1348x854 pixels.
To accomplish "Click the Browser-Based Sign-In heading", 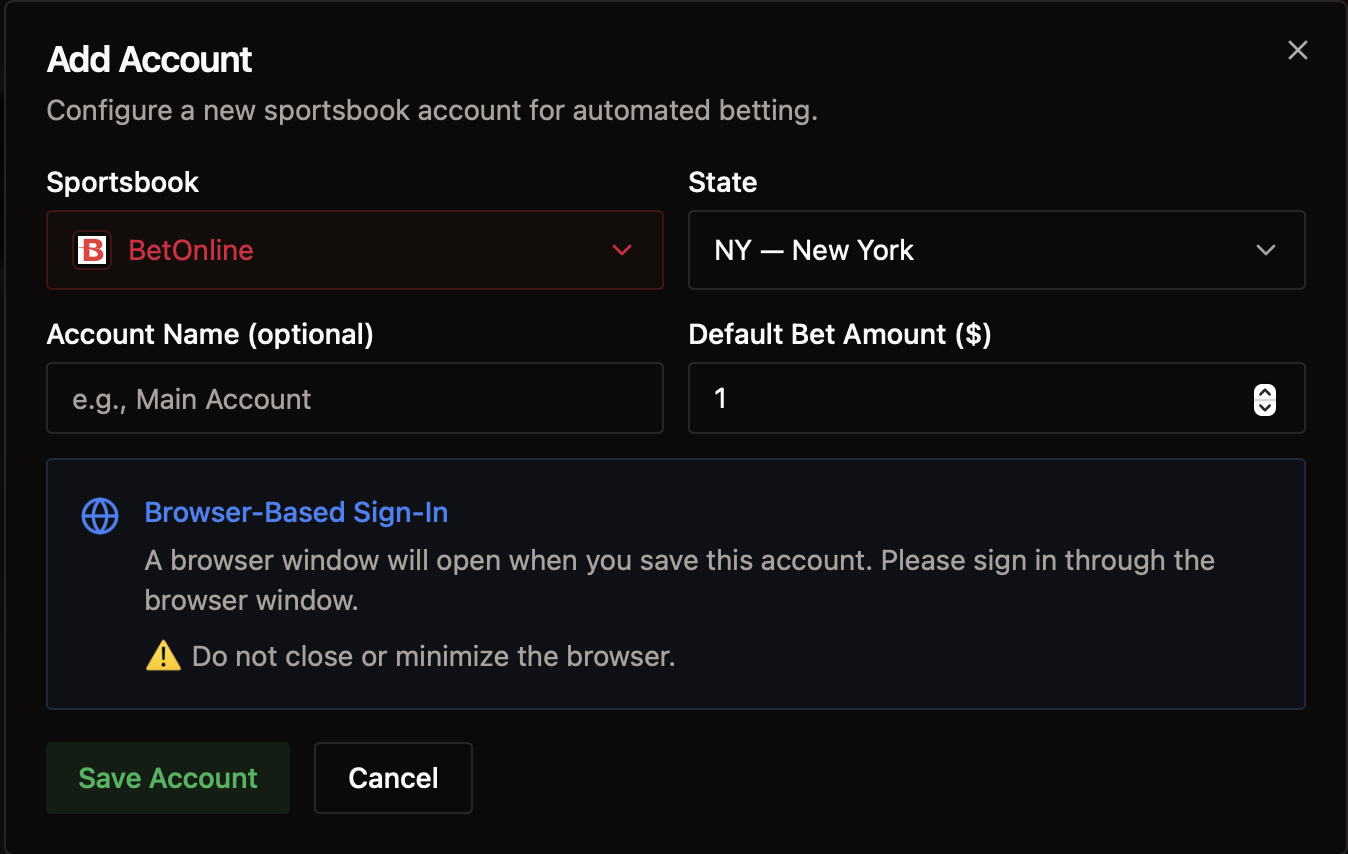I will pyautogui.click(x=296, y=513).
